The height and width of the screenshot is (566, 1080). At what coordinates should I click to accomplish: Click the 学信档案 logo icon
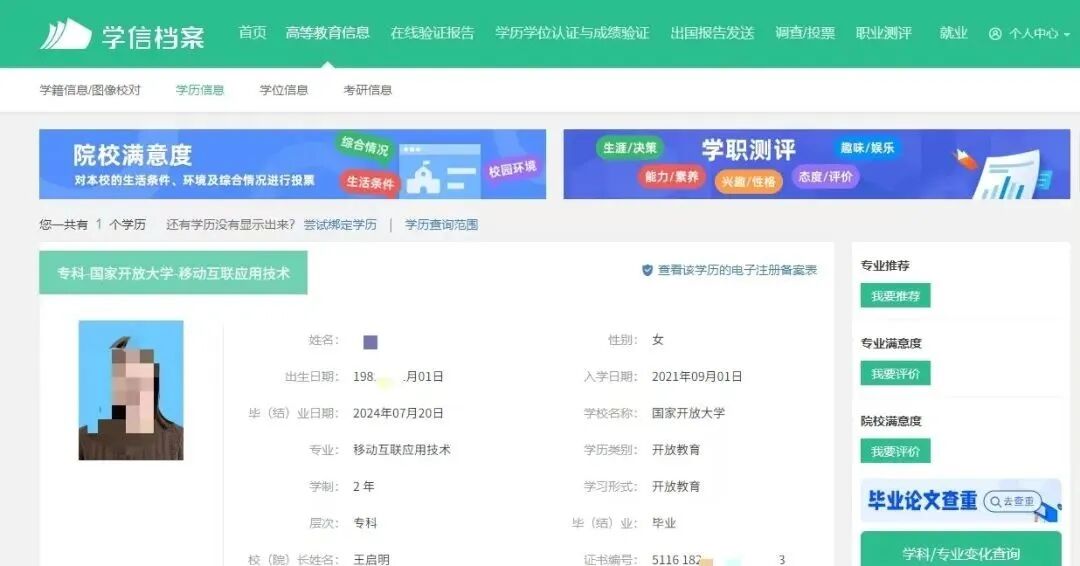[x=66, y=34]
